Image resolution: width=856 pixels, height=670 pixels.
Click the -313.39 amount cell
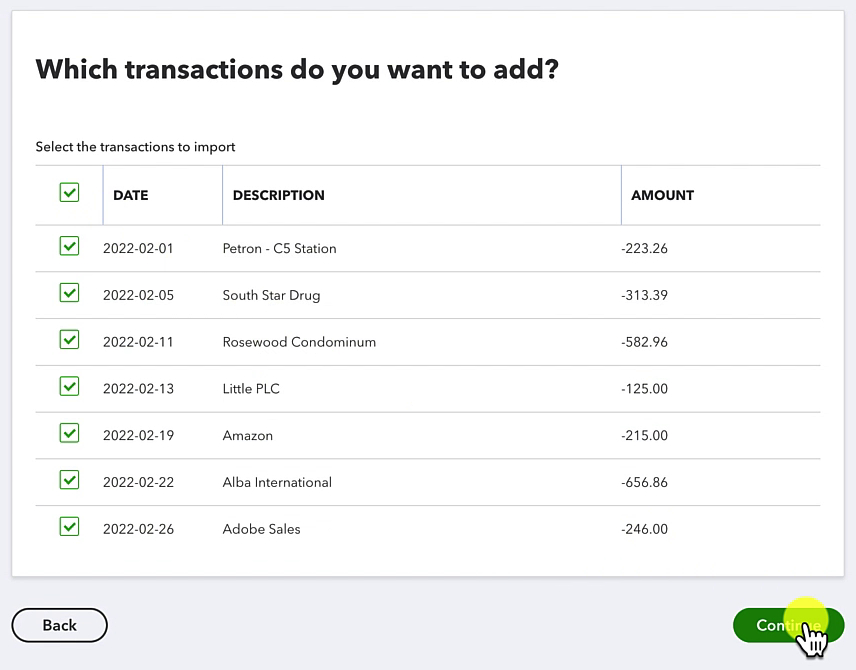(x=644, y=295)
